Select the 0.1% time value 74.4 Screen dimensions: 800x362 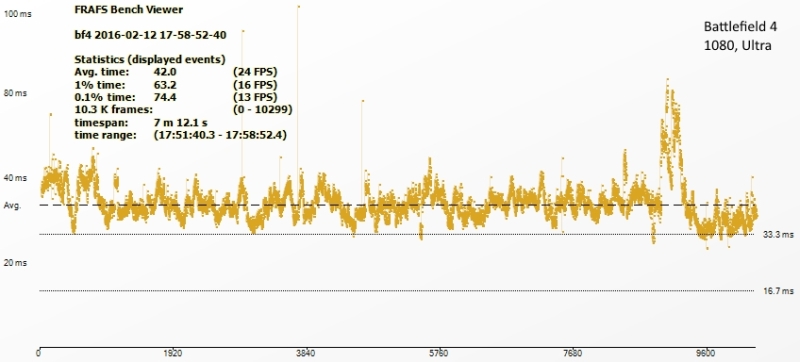click(x=165, y=97)
